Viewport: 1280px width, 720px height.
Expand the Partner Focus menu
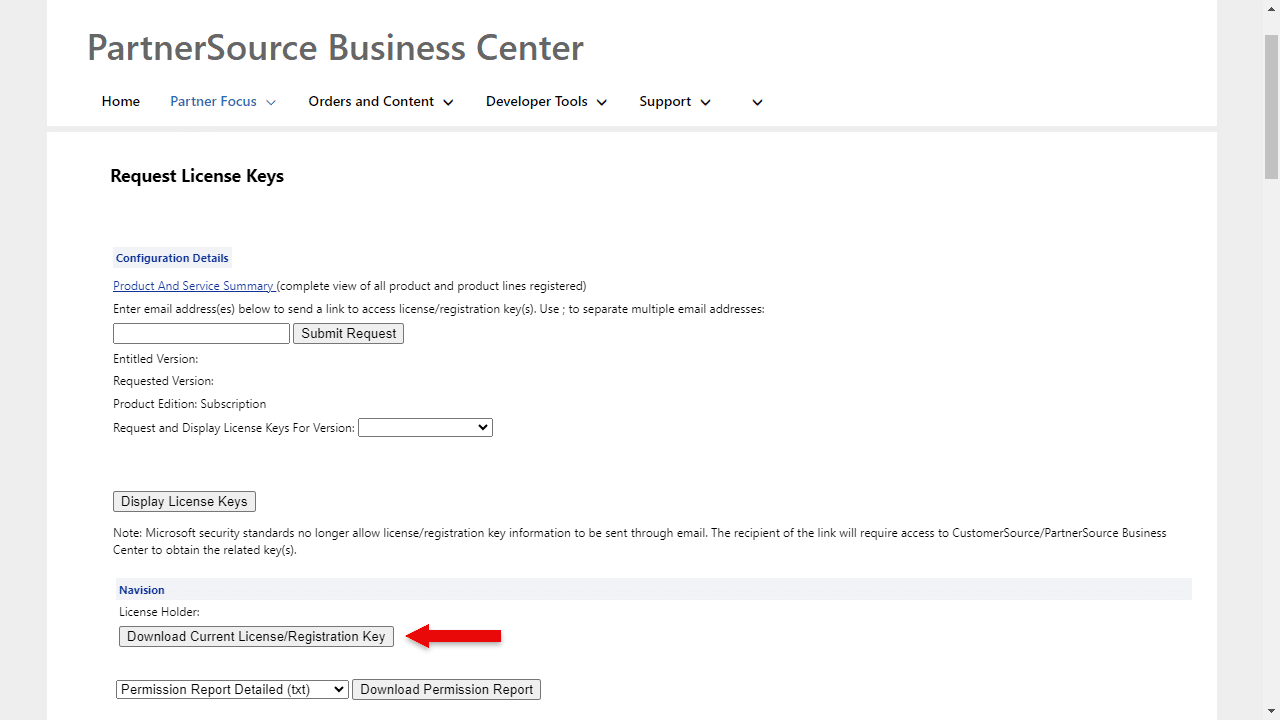223,101
